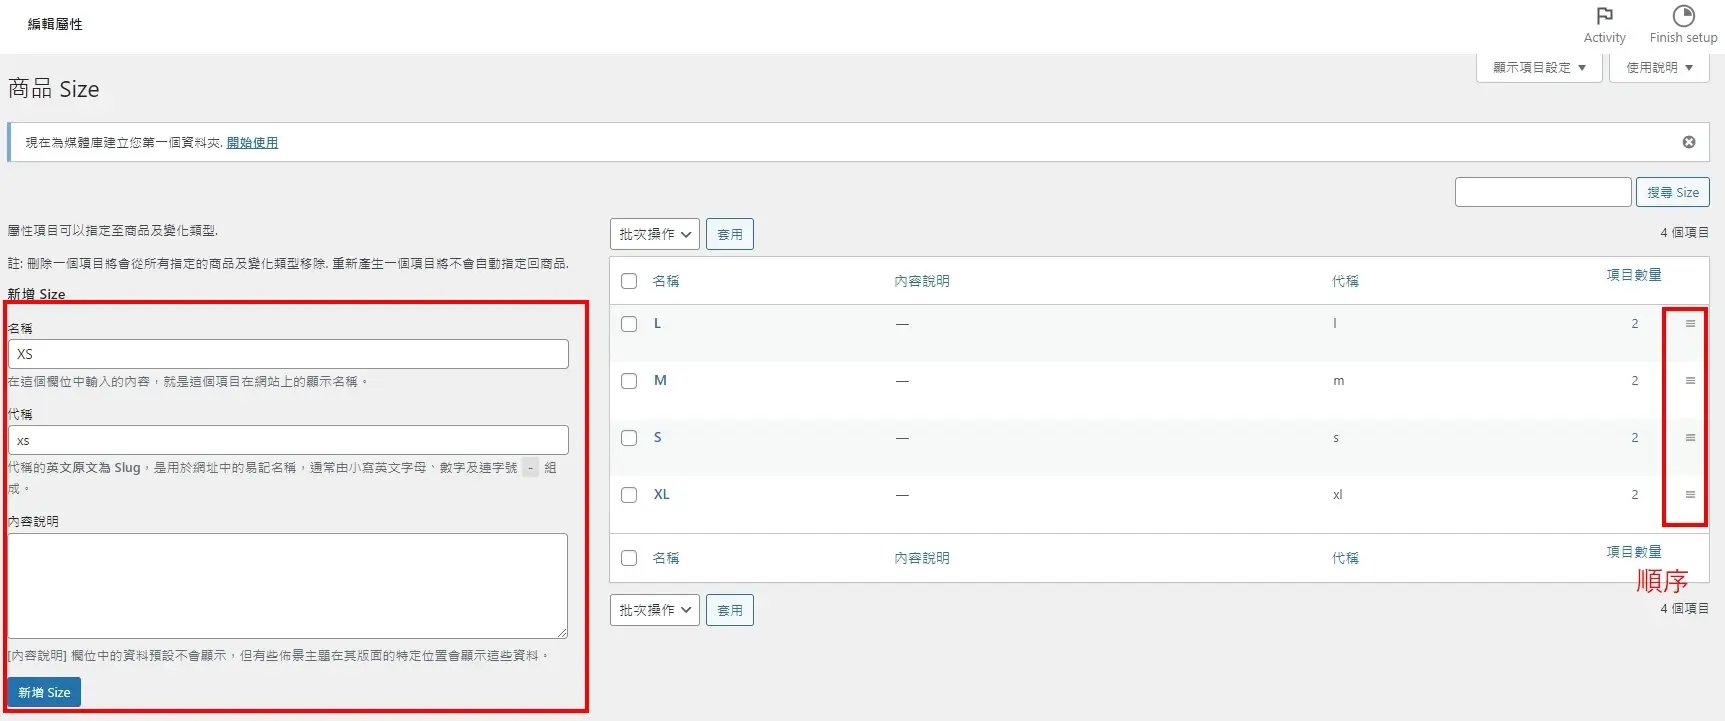Image resolution: width=1725 pixels, height=721 pixels.
Task: Select the XL row checkbox
Action: (x=629, y=495)
